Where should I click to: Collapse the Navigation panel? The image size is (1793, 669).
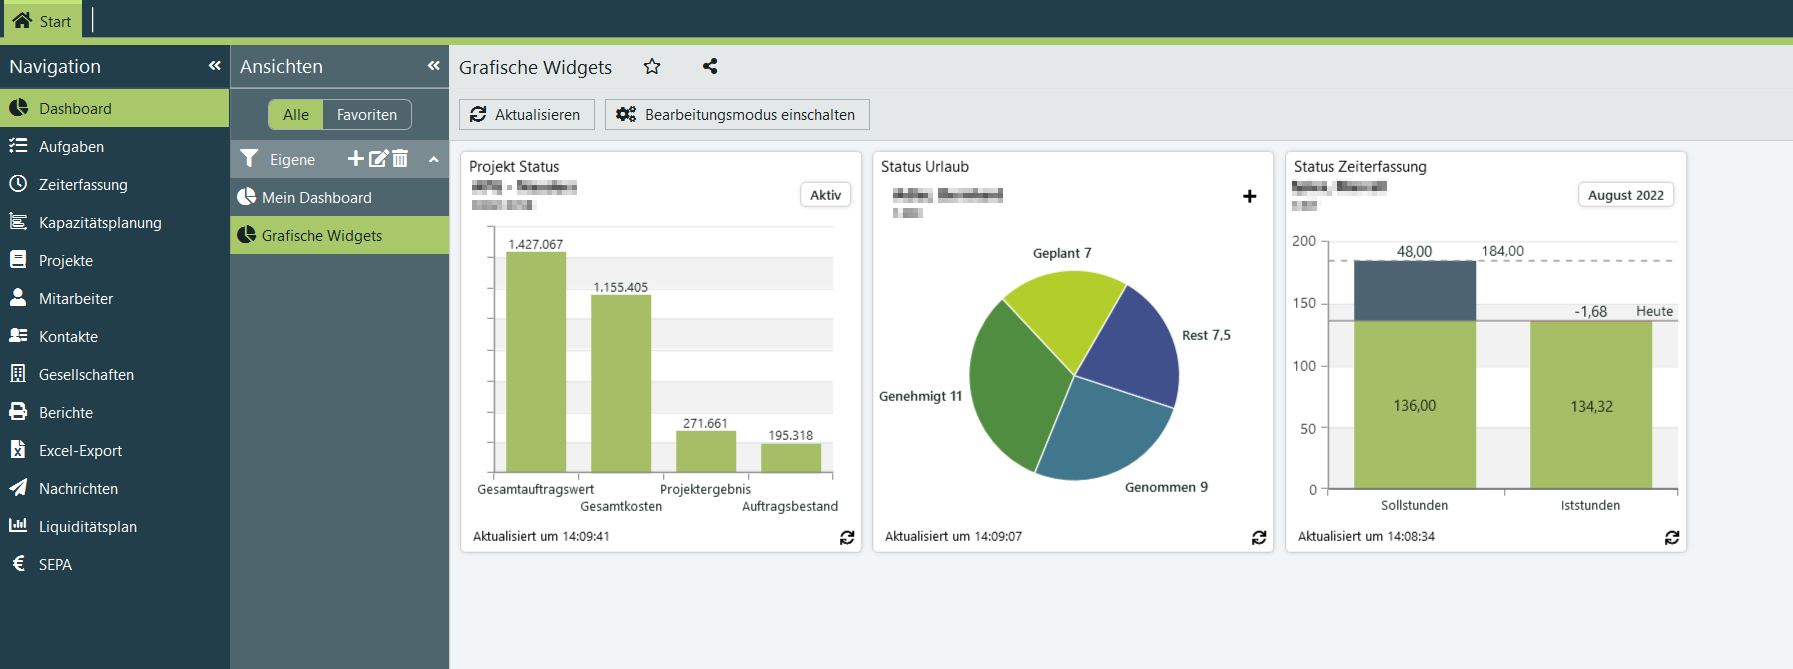coord(214,66)
